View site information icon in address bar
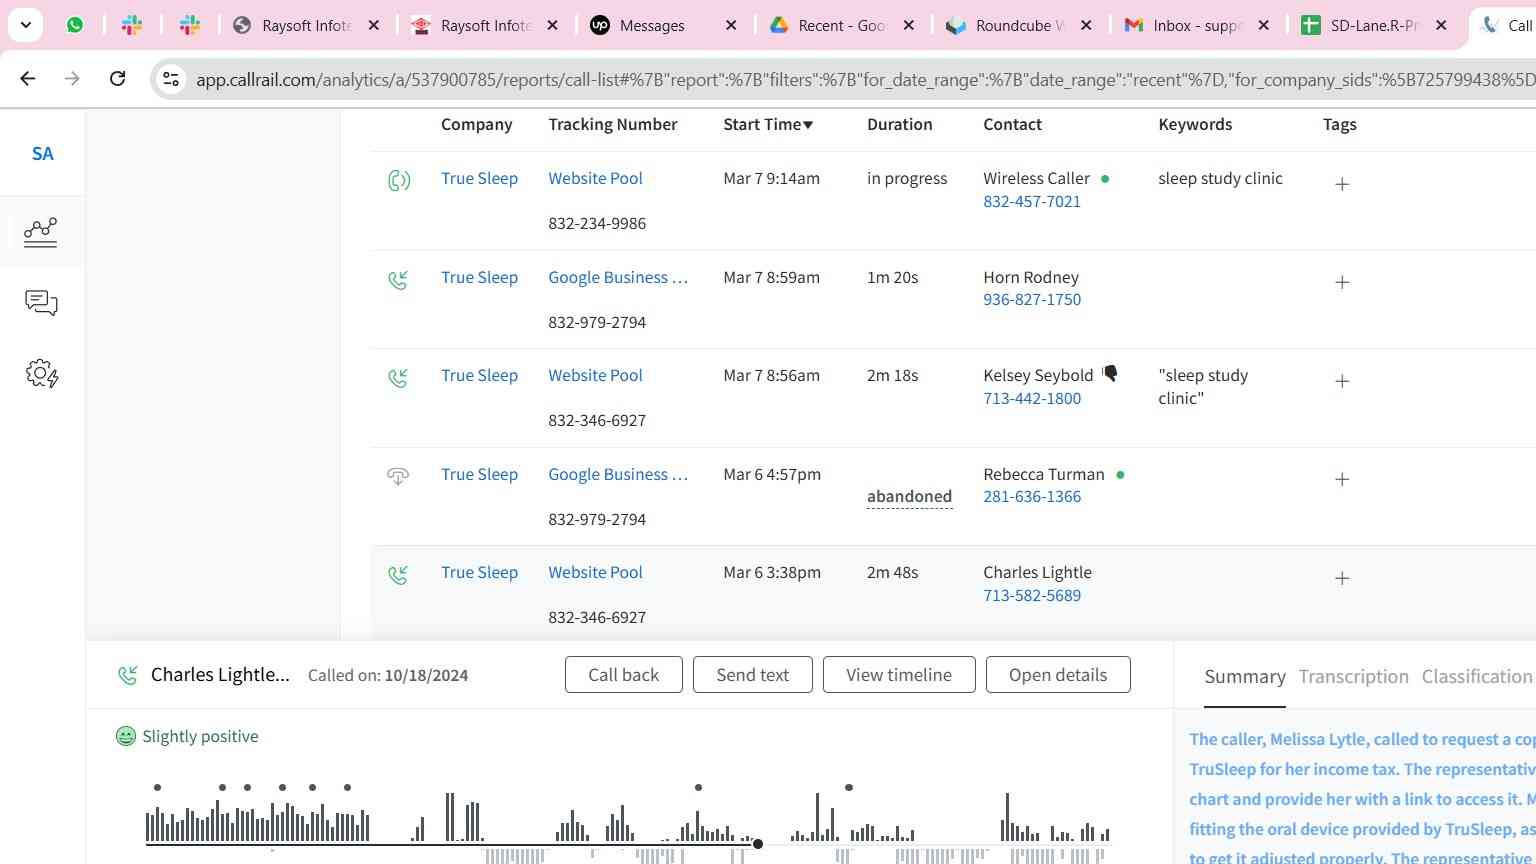Screen dimensions: 1536x864 [171, 79]
